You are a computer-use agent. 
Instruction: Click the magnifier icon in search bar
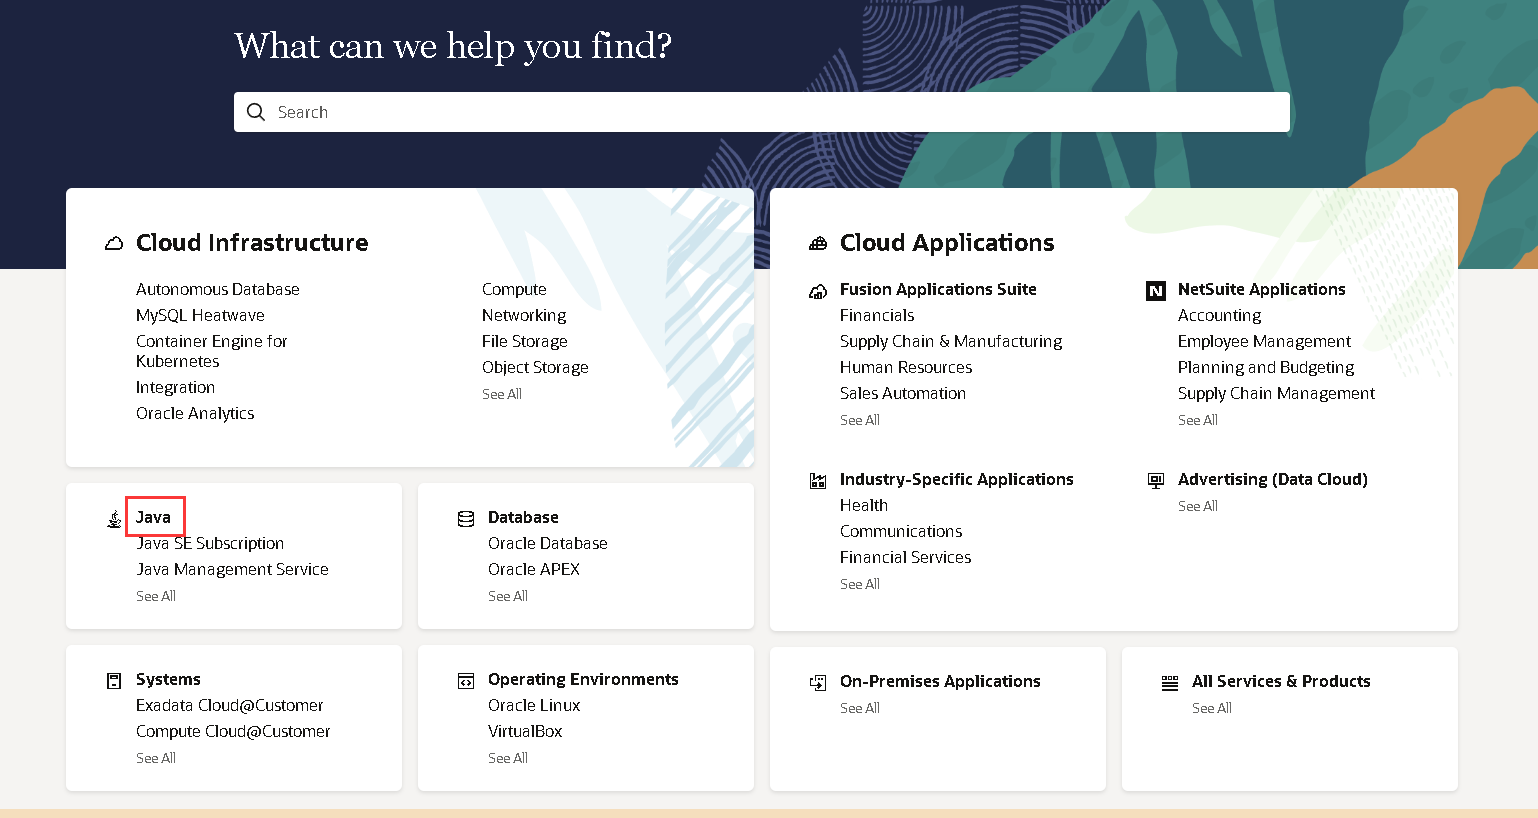(256, 112)
